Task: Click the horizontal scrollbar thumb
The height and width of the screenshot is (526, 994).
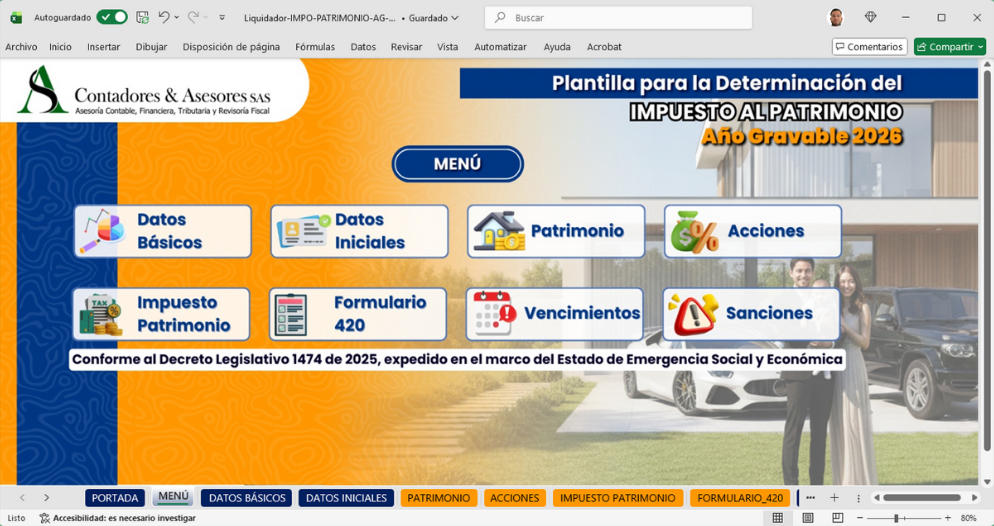Action: [x=922, y=498]
